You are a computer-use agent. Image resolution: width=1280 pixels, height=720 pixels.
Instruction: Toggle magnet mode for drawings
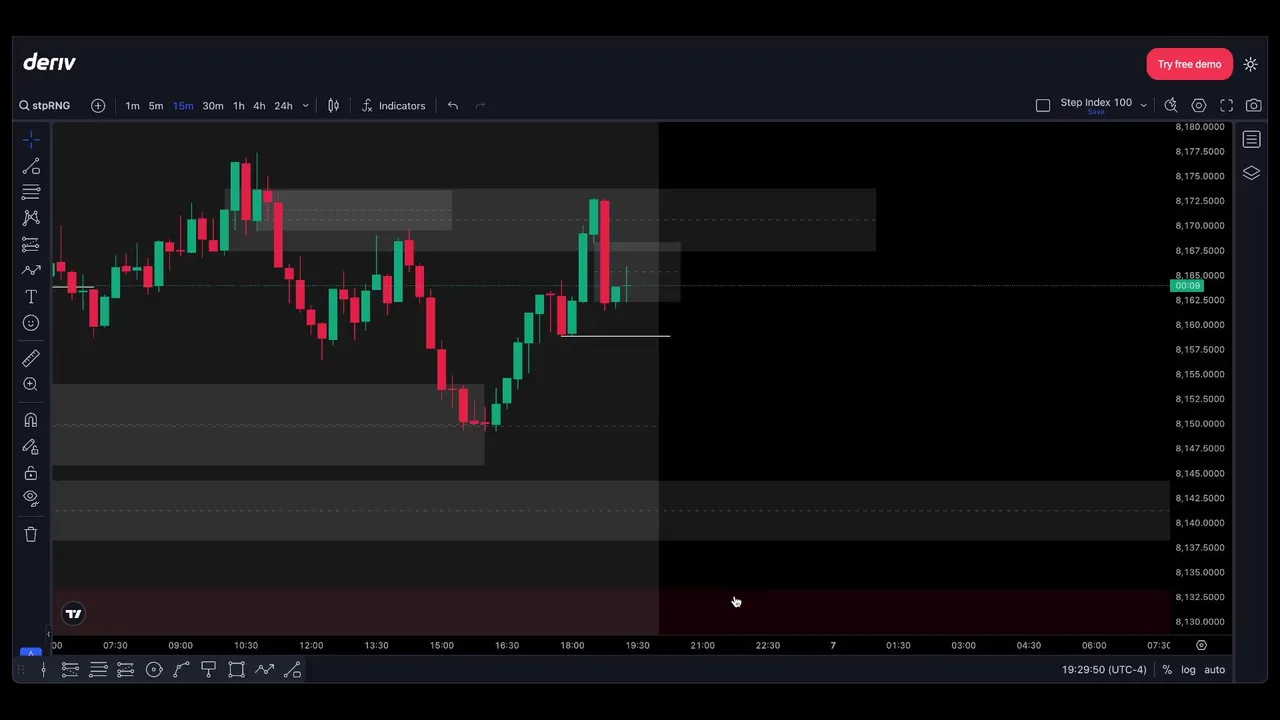point(31,420)
